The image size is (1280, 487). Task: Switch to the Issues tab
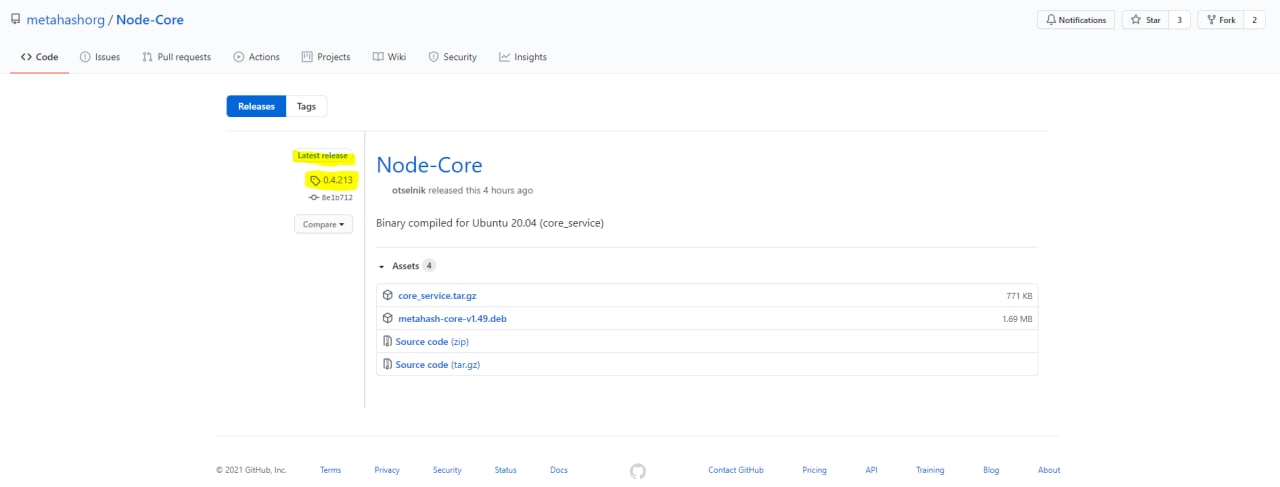pos(100,57)
